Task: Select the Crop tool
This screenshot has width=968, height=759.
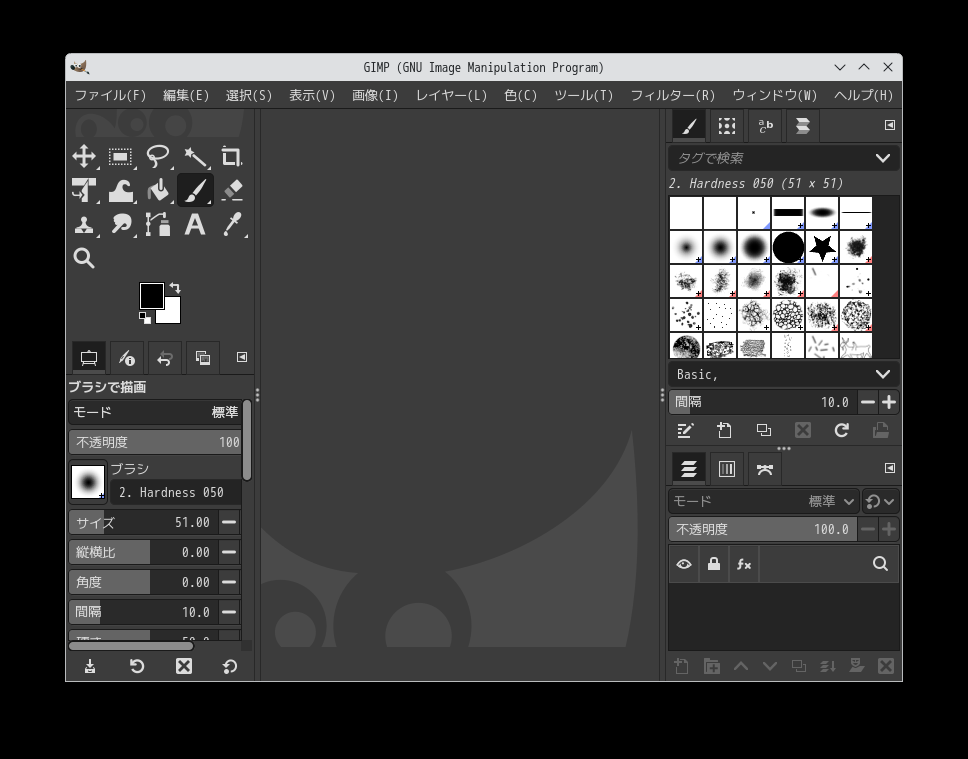Action: pyautogui.click(x=232, y=156)
